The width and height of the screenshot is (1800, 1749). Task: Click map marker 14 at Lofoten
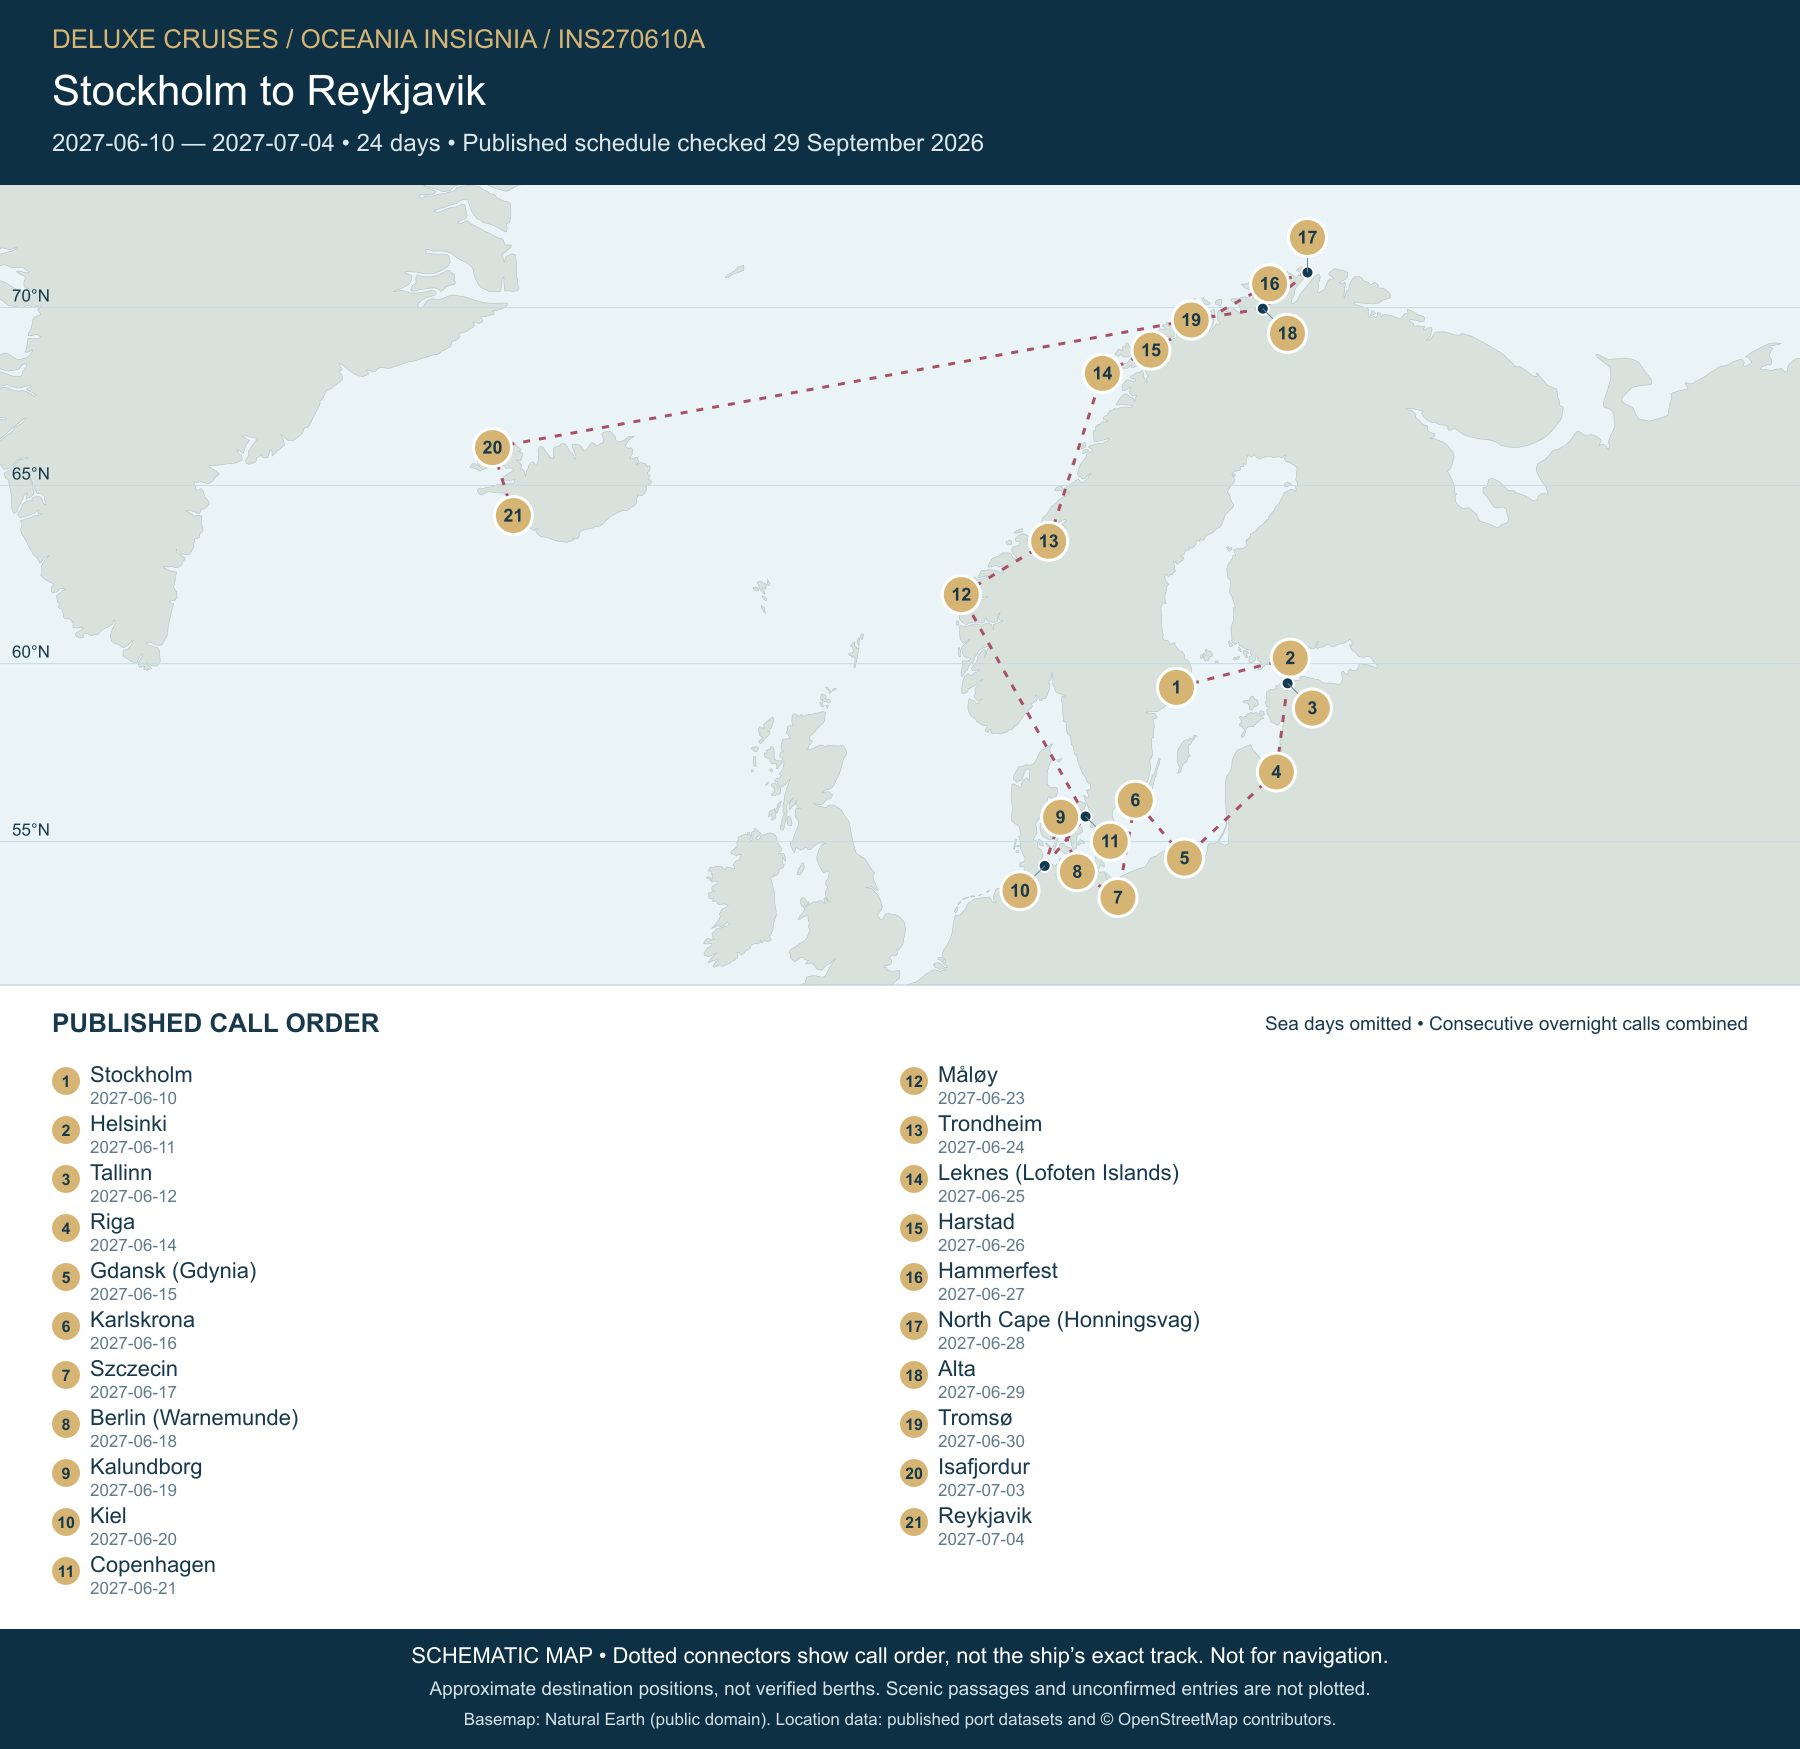[1102, 373]
